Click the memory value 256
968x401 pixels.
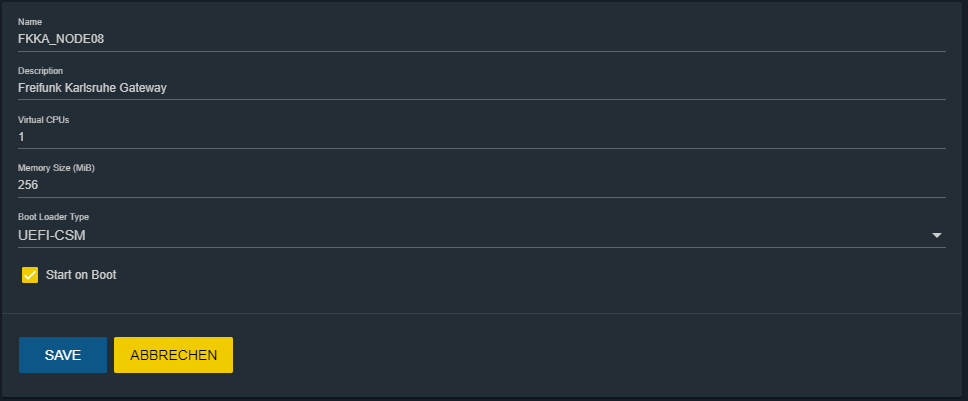click(28, 185)
